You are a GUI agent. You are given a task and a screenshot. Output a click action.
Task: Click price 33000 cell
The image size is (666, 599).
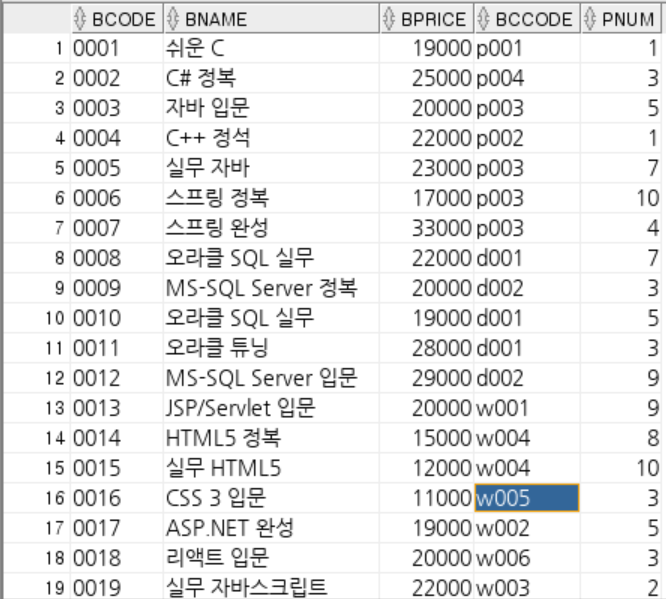click(x=427, y=228)
